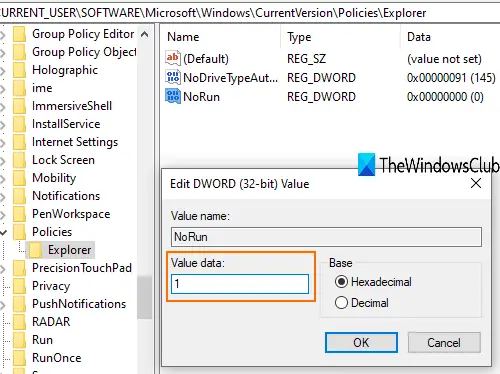The width and height of the screenshot is (500, 374).
Task: Click the InstallService folder icon
Action: tap(19, 124)
